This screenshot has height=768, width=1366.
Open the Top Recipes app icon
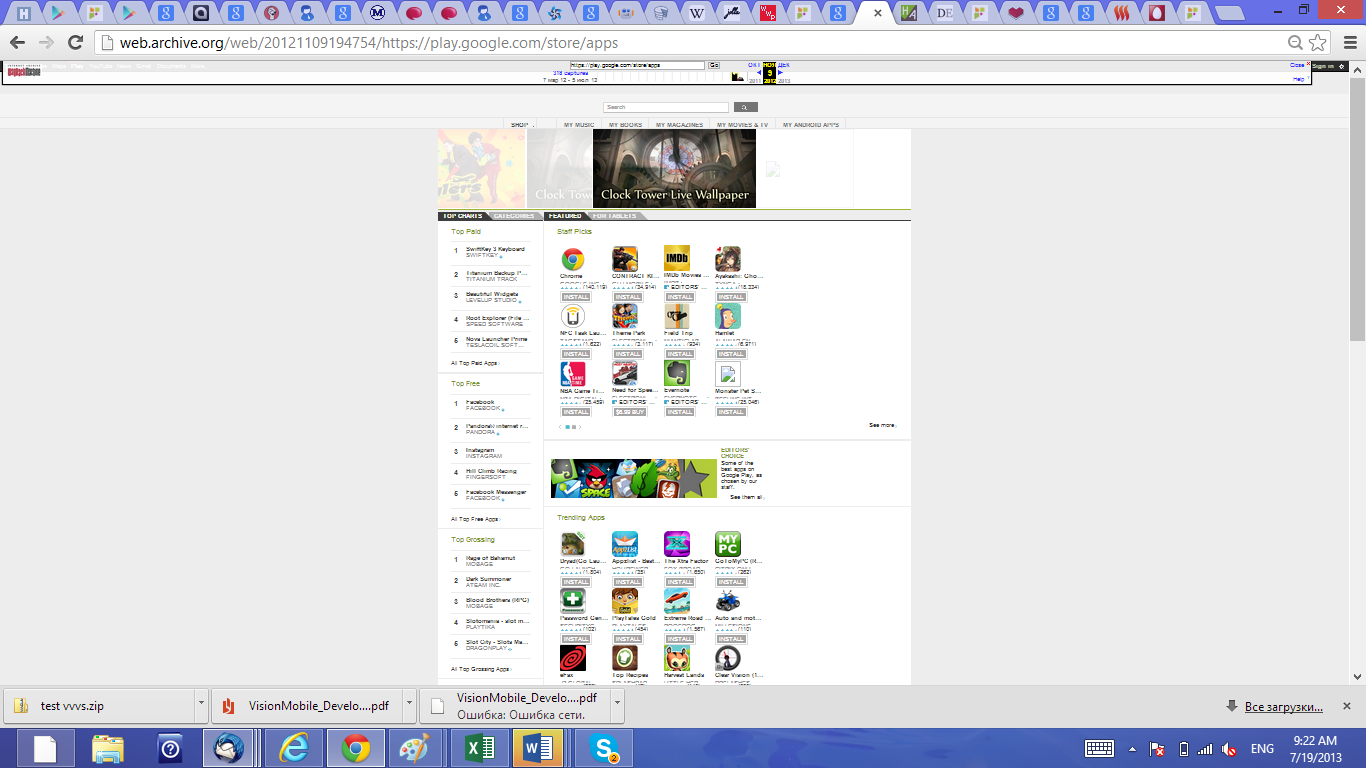[625, 658]
